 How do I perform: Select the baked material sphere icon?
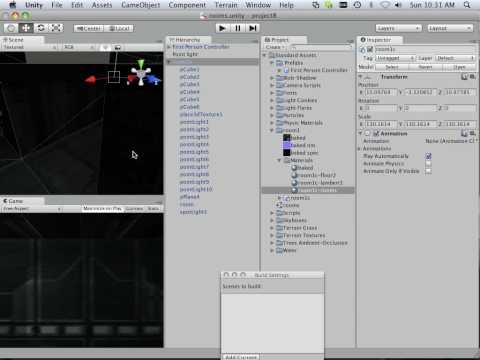pos(294,168)
